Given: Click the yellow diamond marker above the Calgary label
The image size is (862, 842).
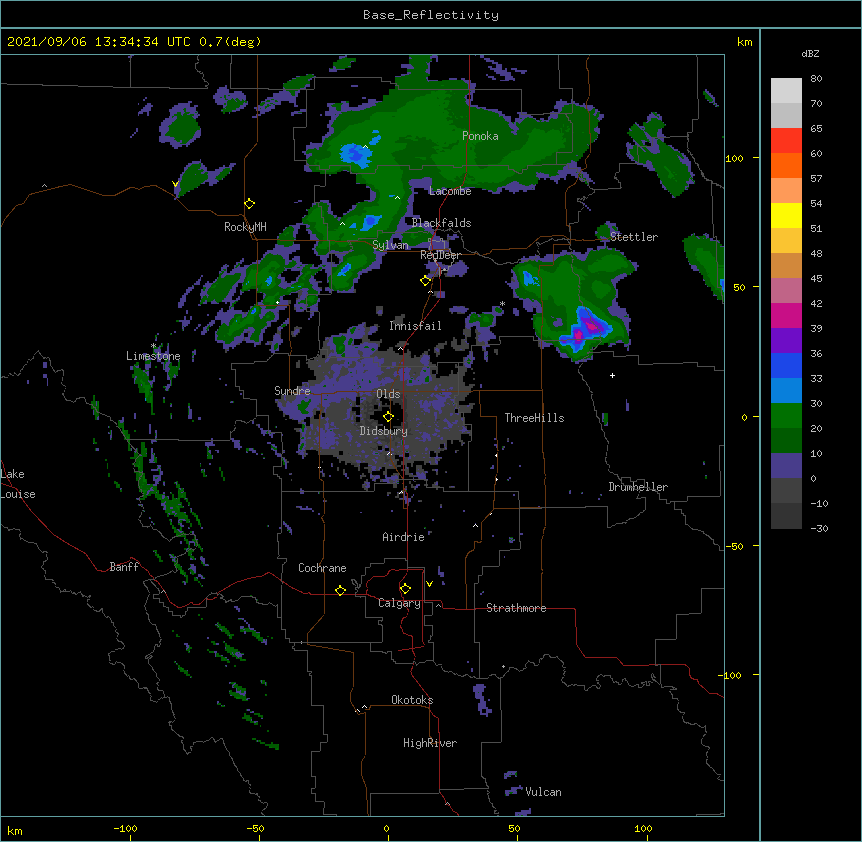Looking at the screenshot, I should (x=405, y=589).
